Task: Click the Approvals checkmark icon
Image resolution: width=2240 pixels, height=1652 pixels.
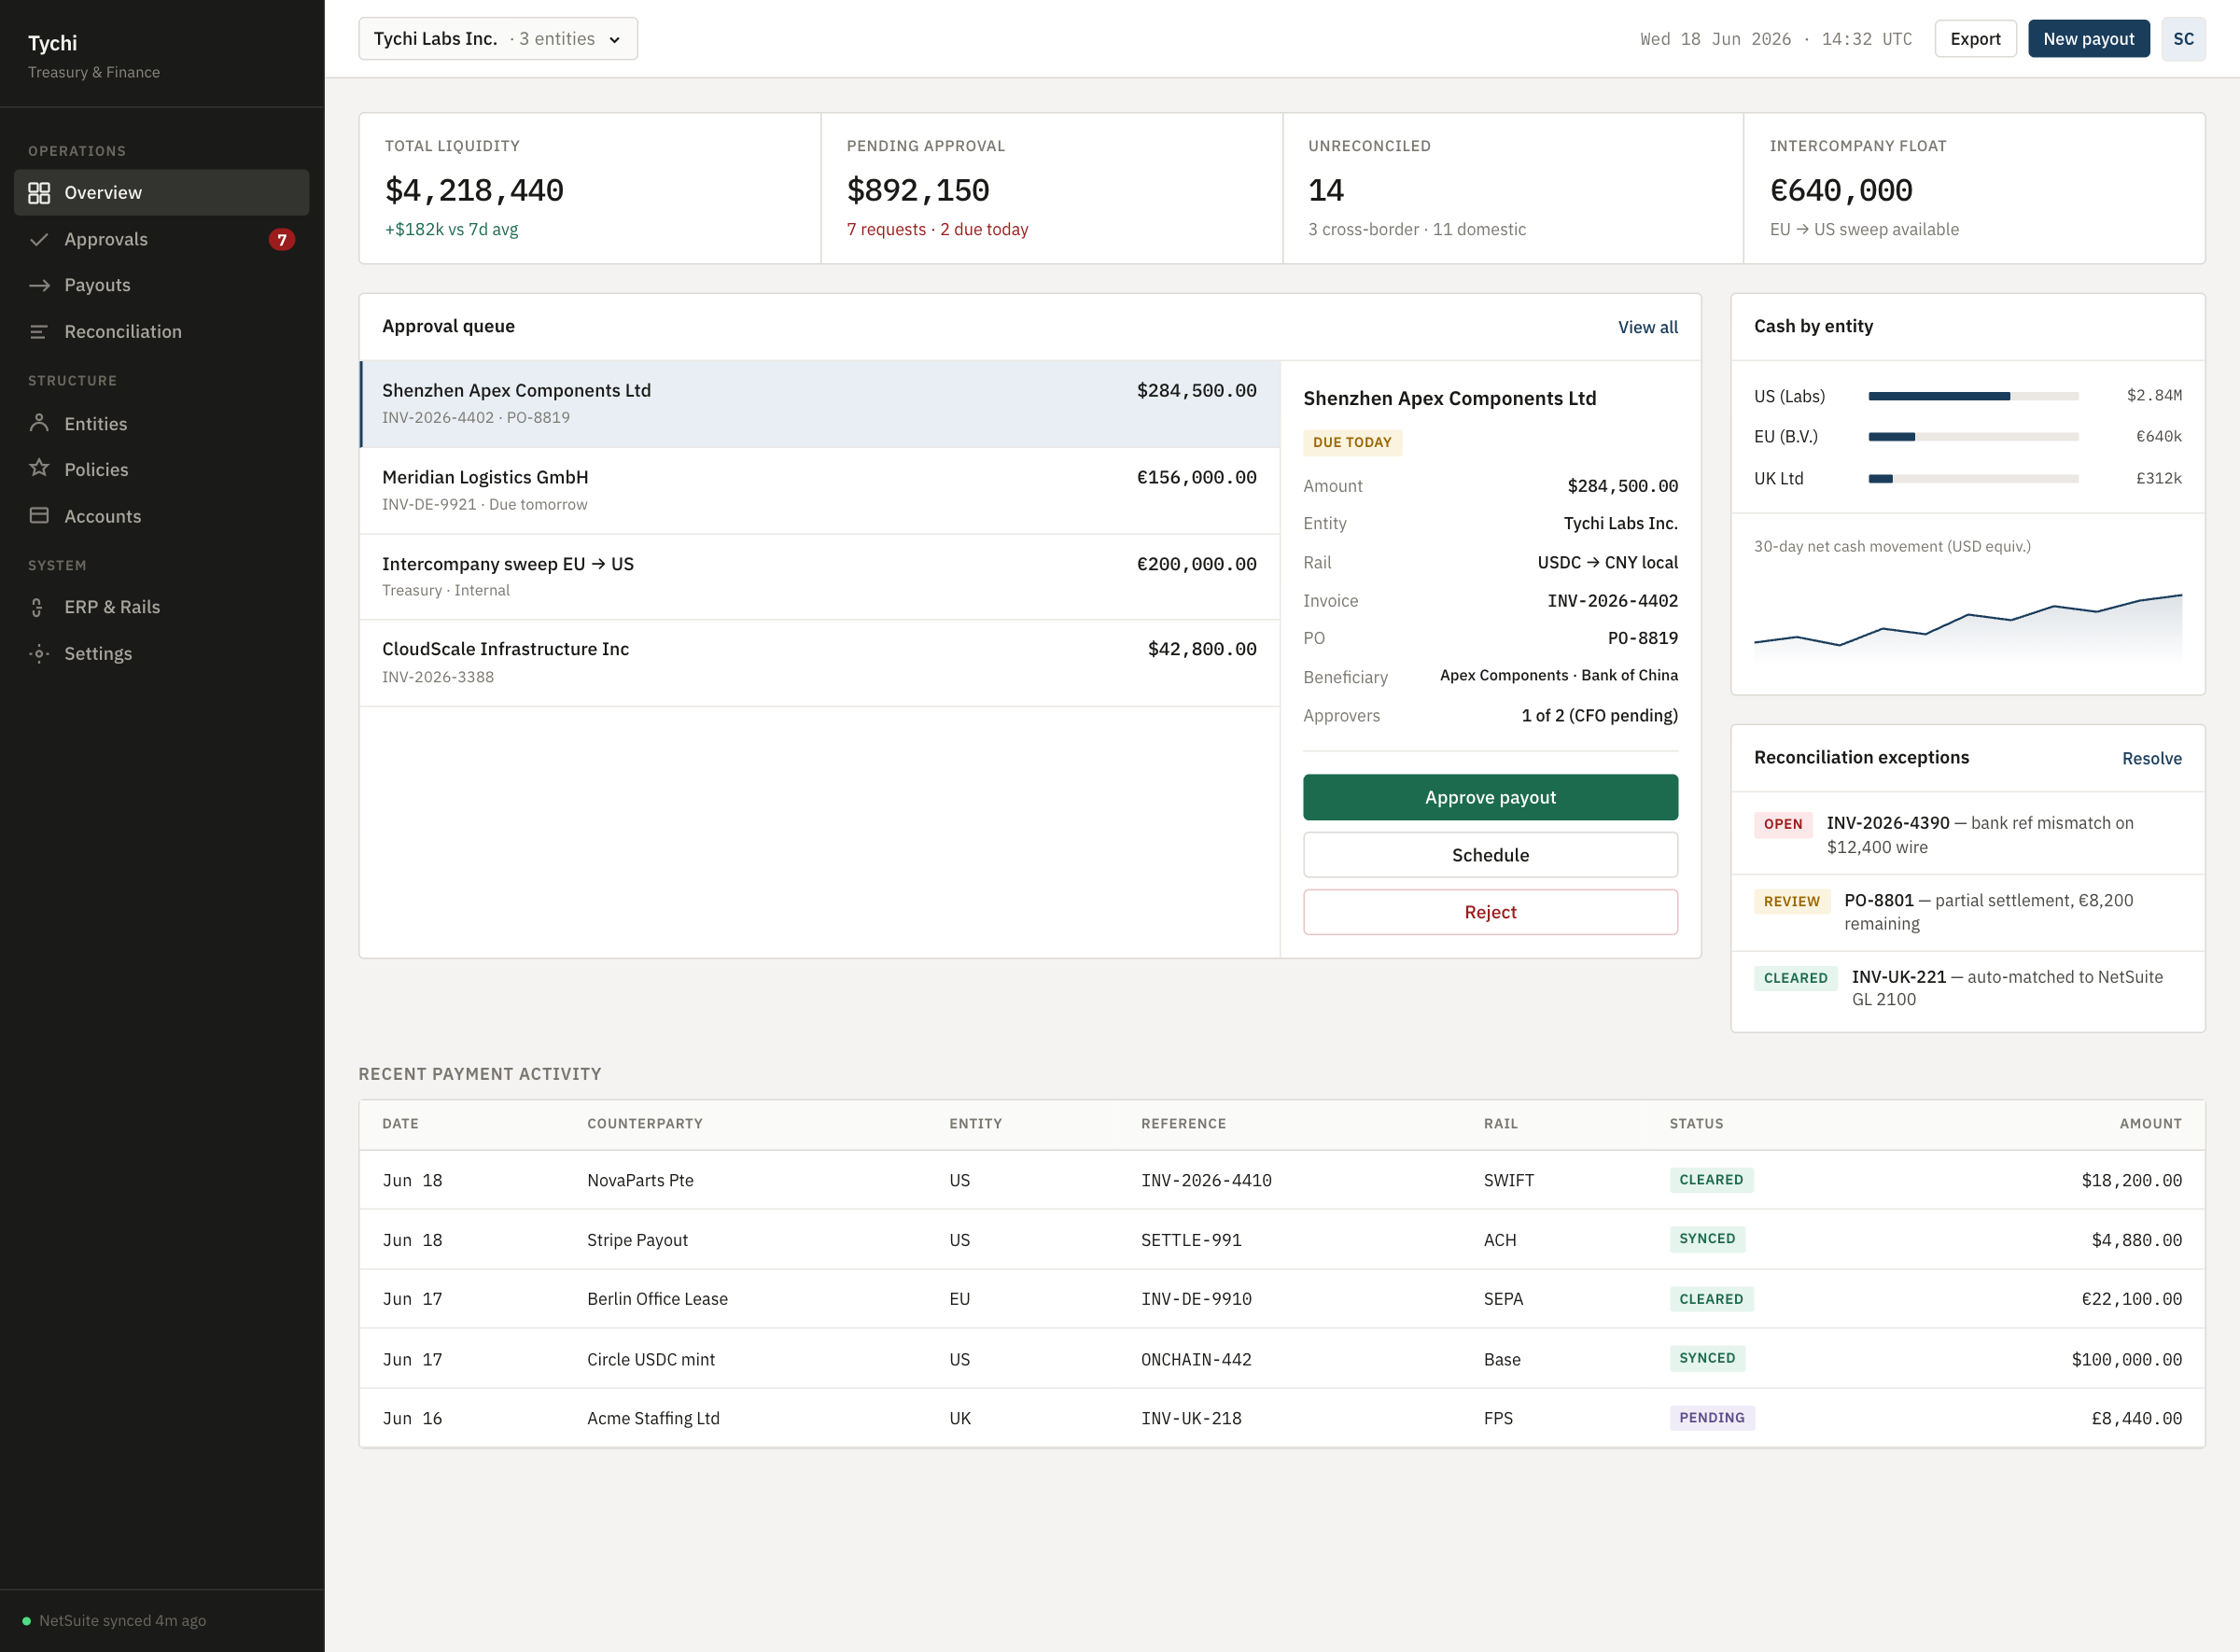Action: click(x=39, y=239)
